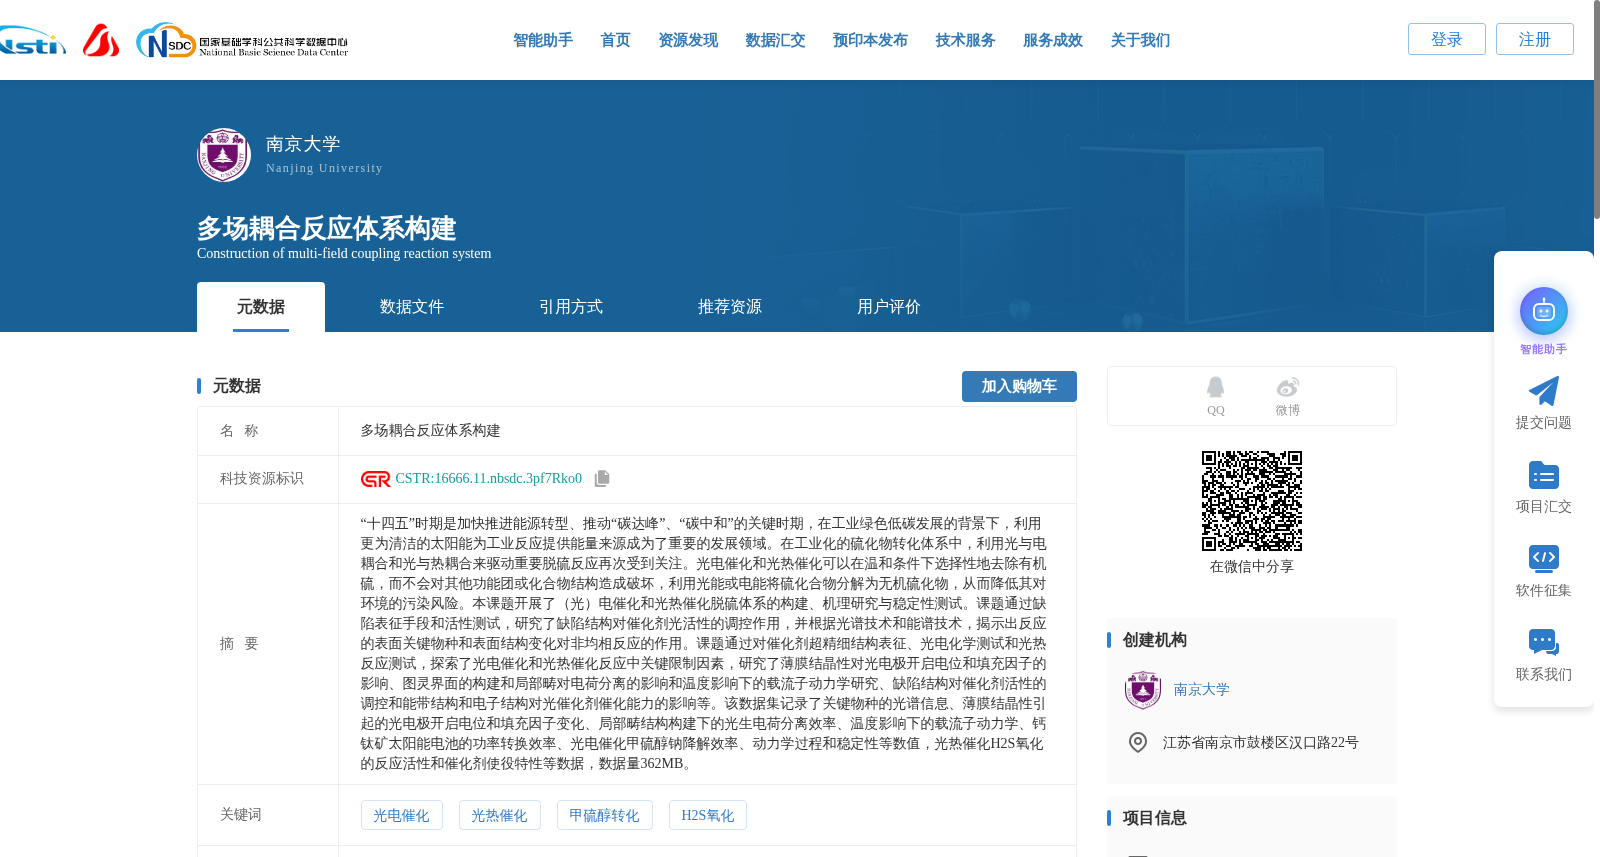
Task: Open National Basic Science Data Center logo
Action: 242,41
